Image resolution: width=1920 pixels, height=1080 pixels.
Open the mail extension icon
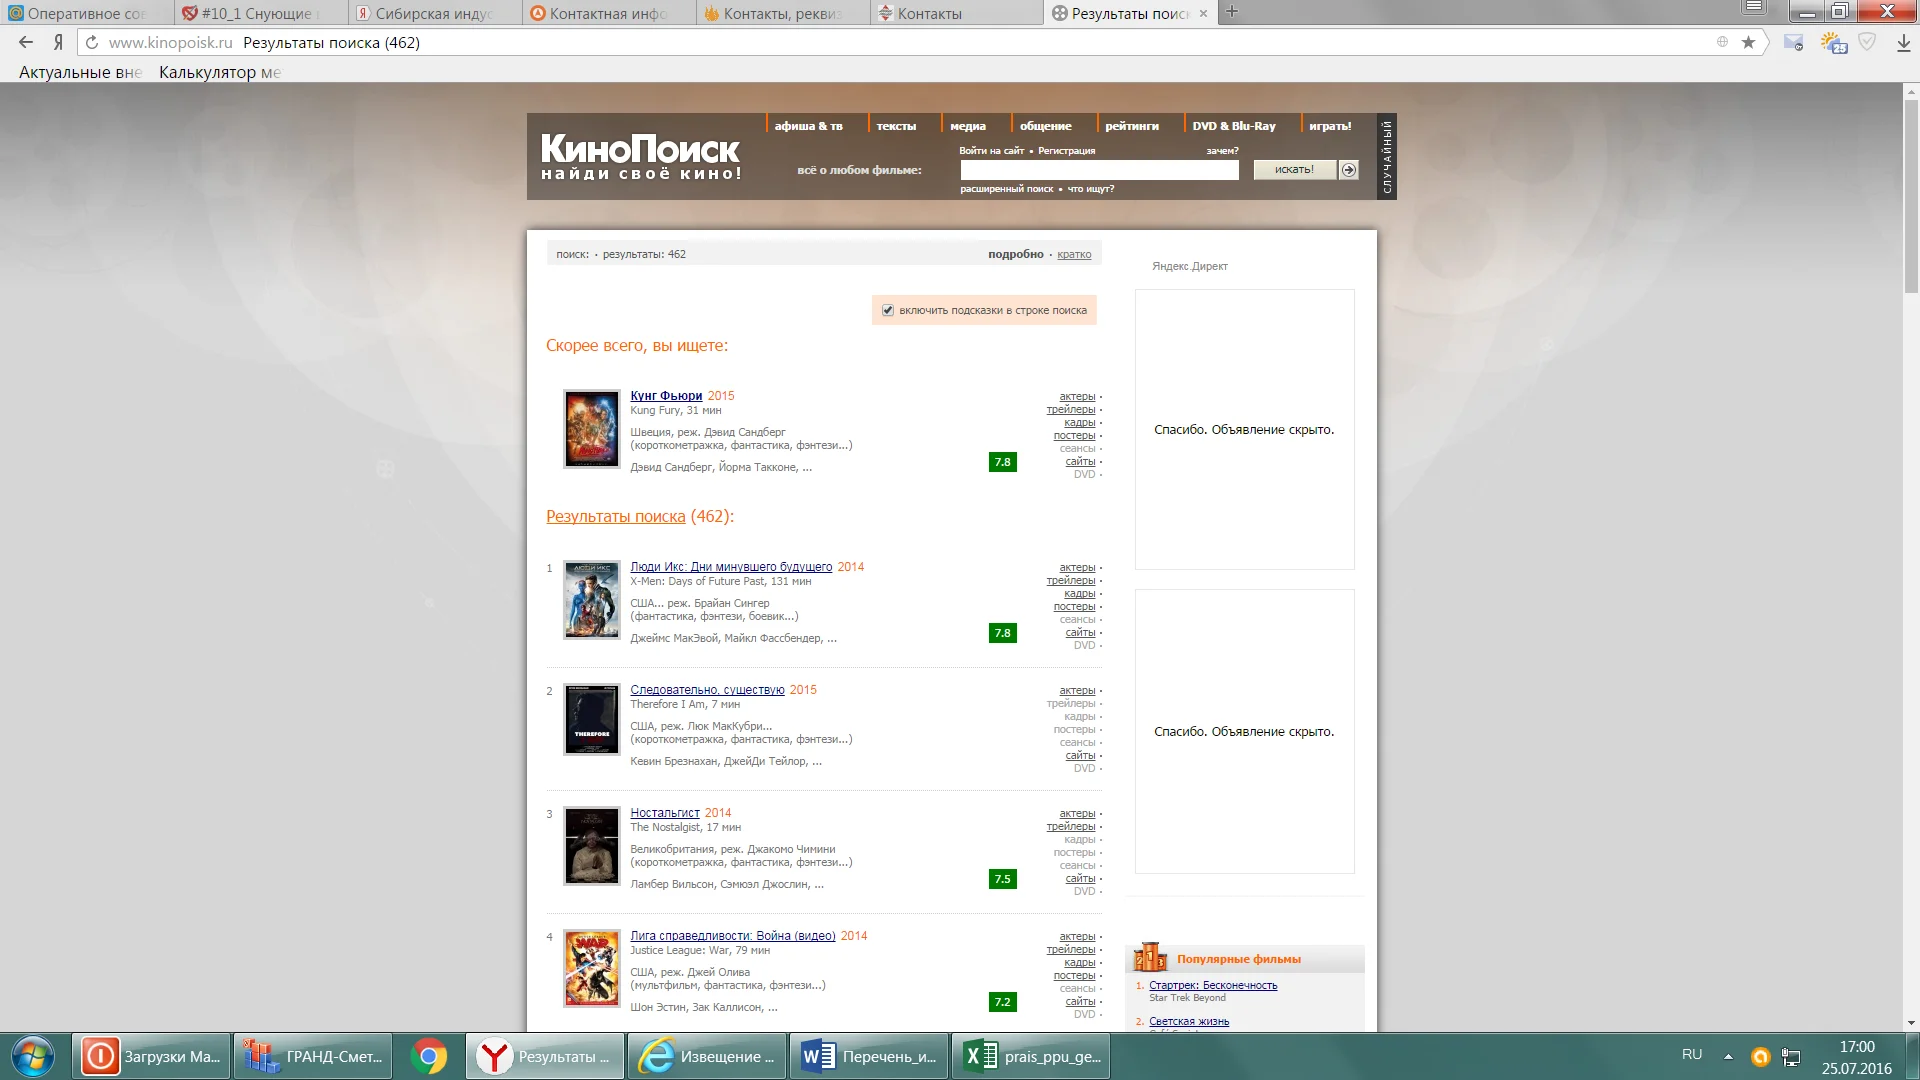pyautogui.click(x=1794, y=42)
